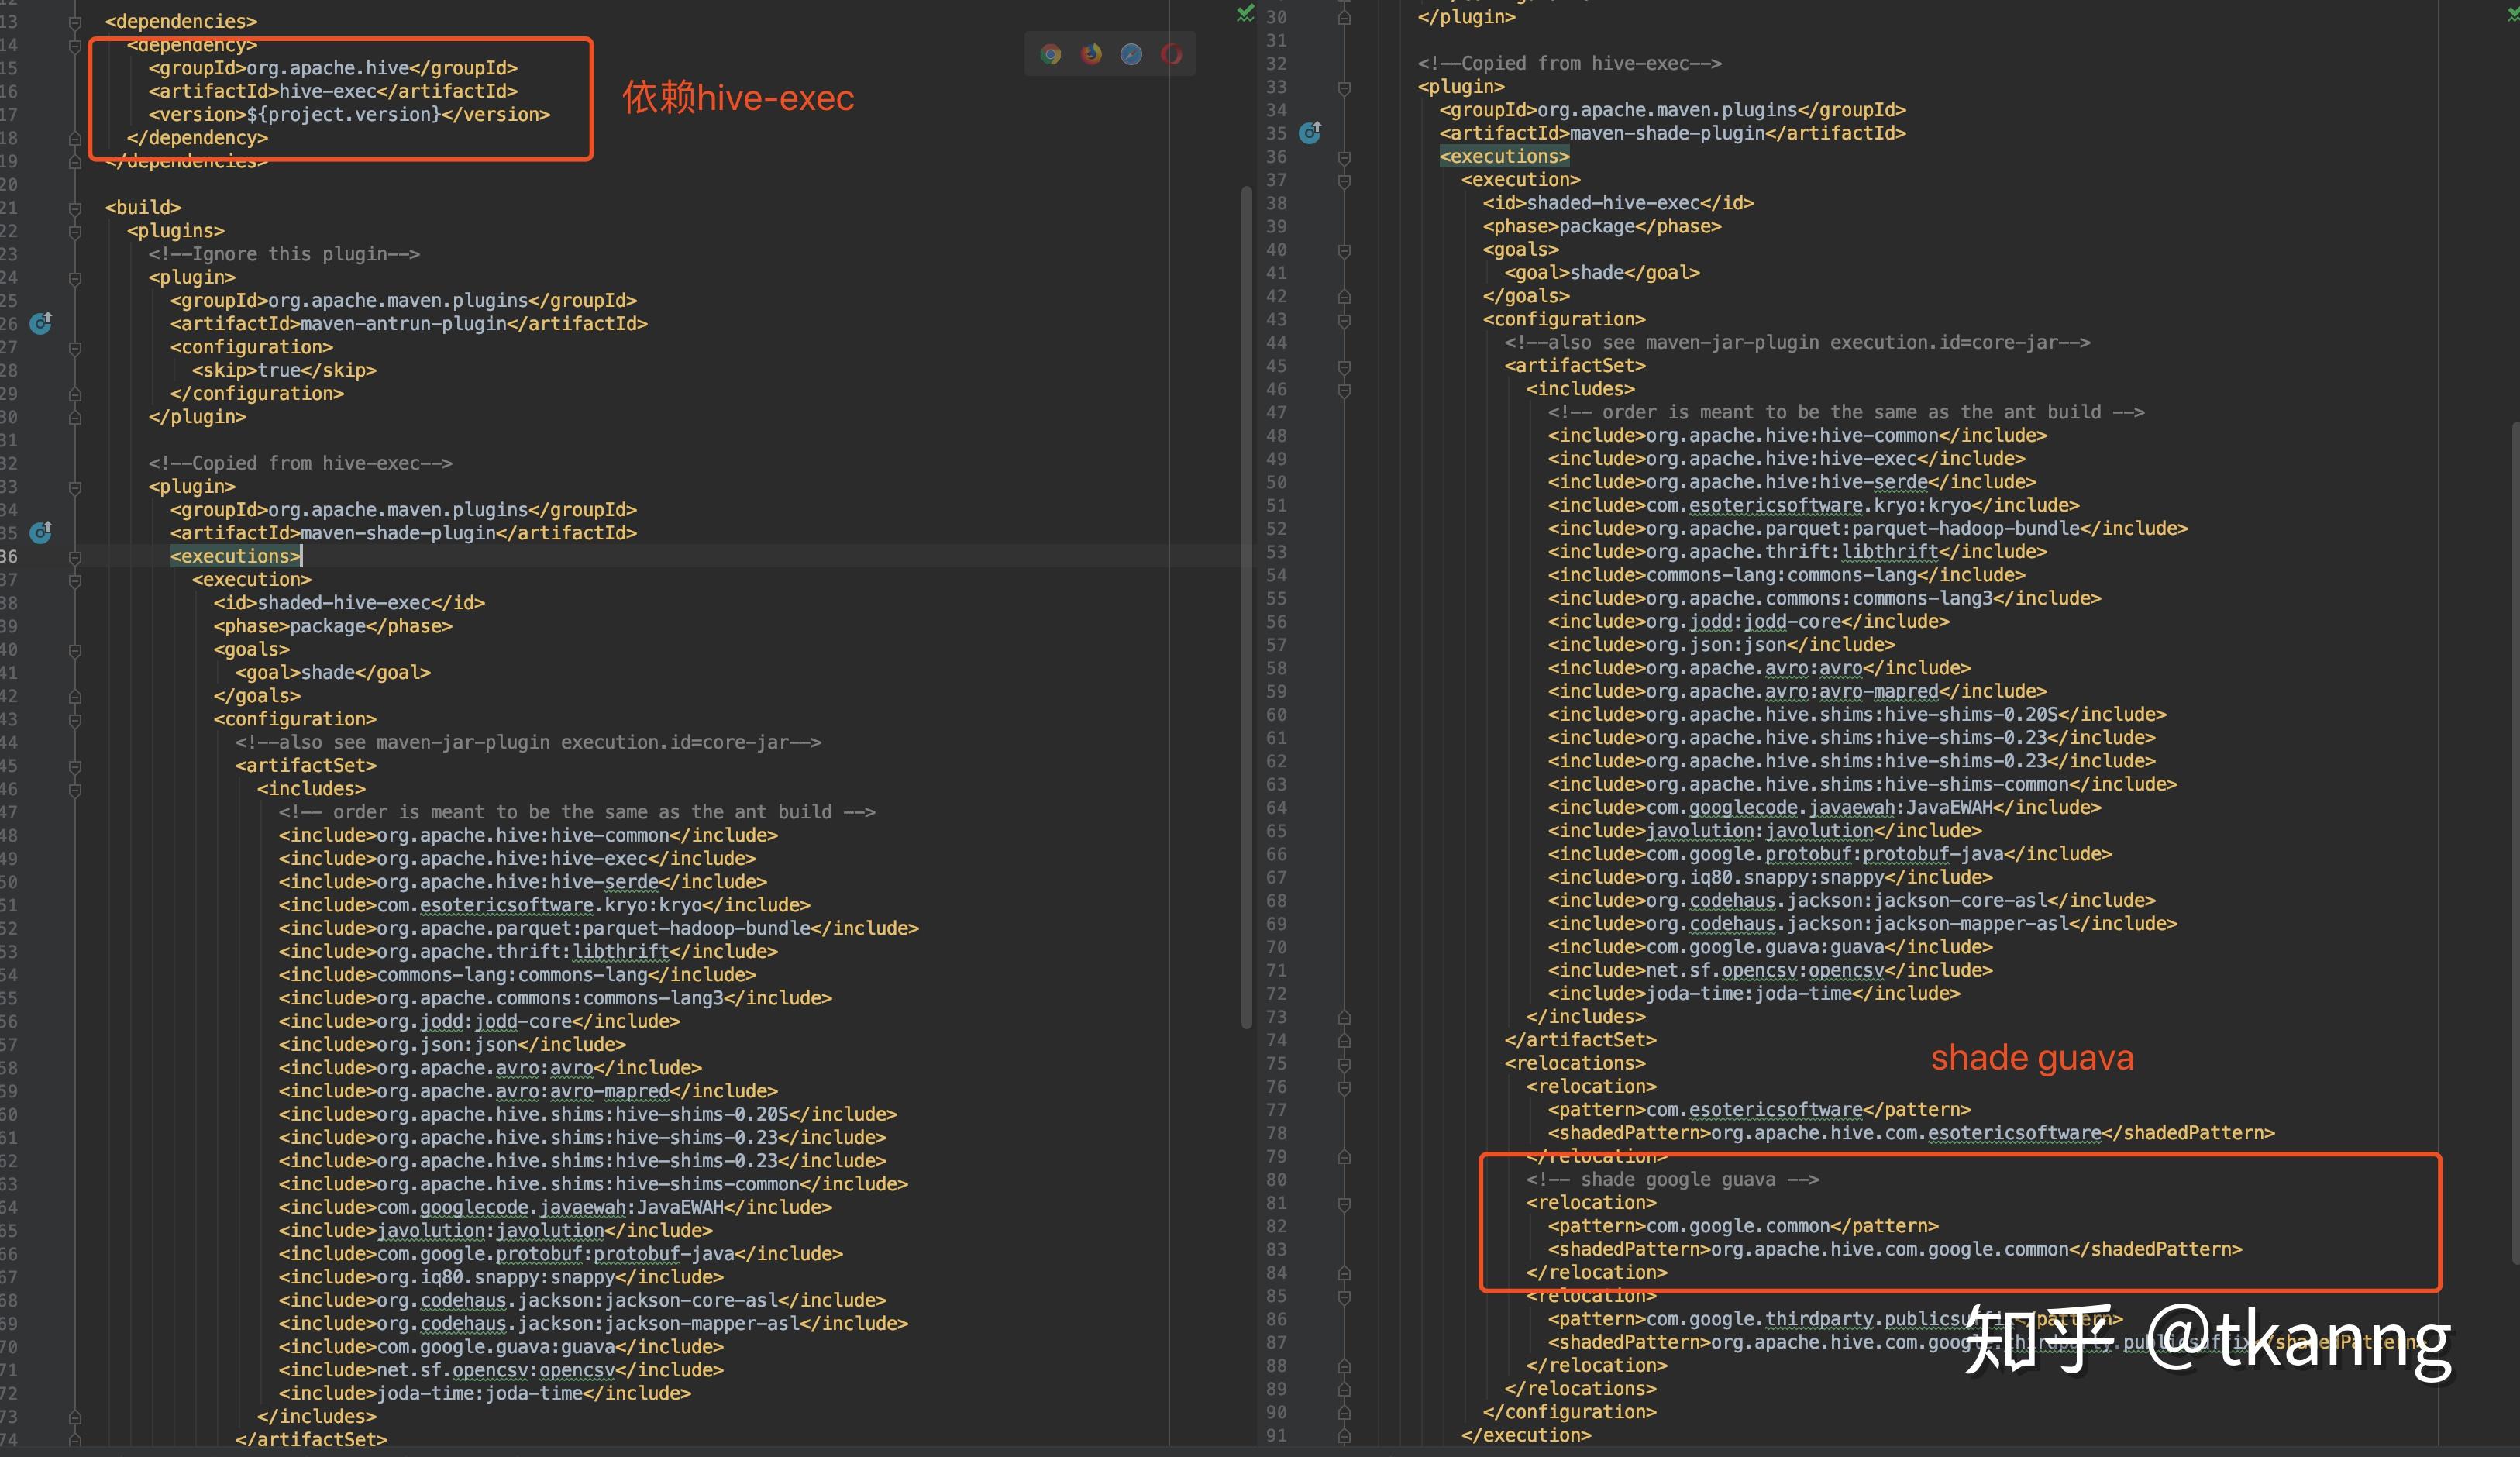Image resolution: width=2520 pixels, height=1457 pixels.
Task: Open the file in Chrome browser
Action: [1050, 54]
